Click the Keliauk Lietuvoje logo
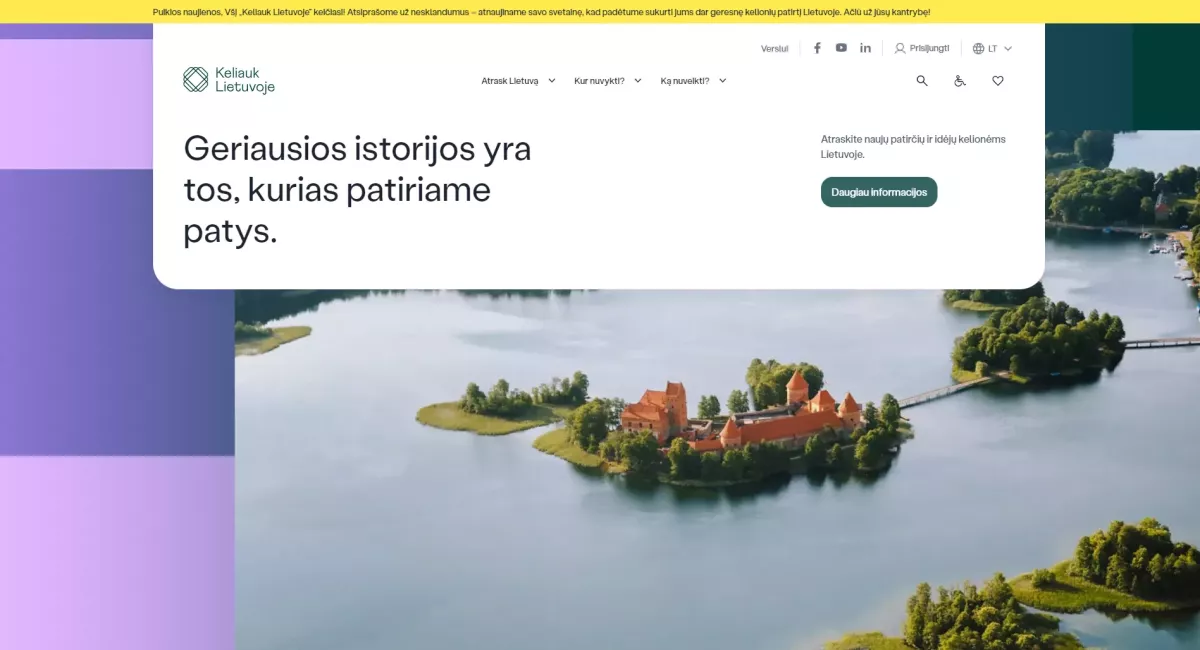1200x650 pixels. click(x=229, y=78)
